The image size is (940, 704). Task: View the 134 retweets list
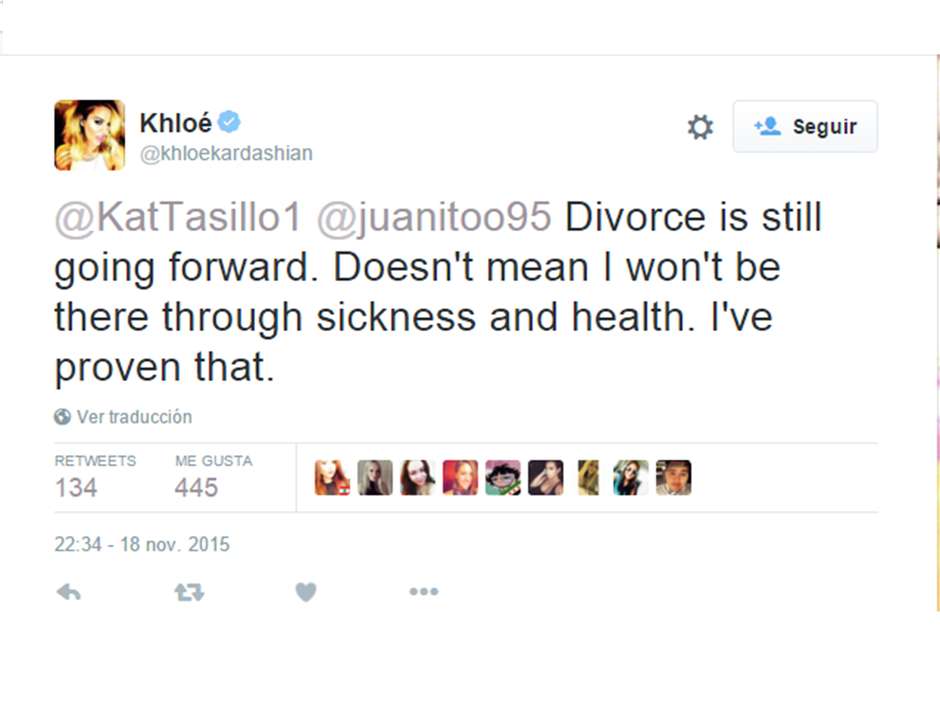[x=77, y=487]
